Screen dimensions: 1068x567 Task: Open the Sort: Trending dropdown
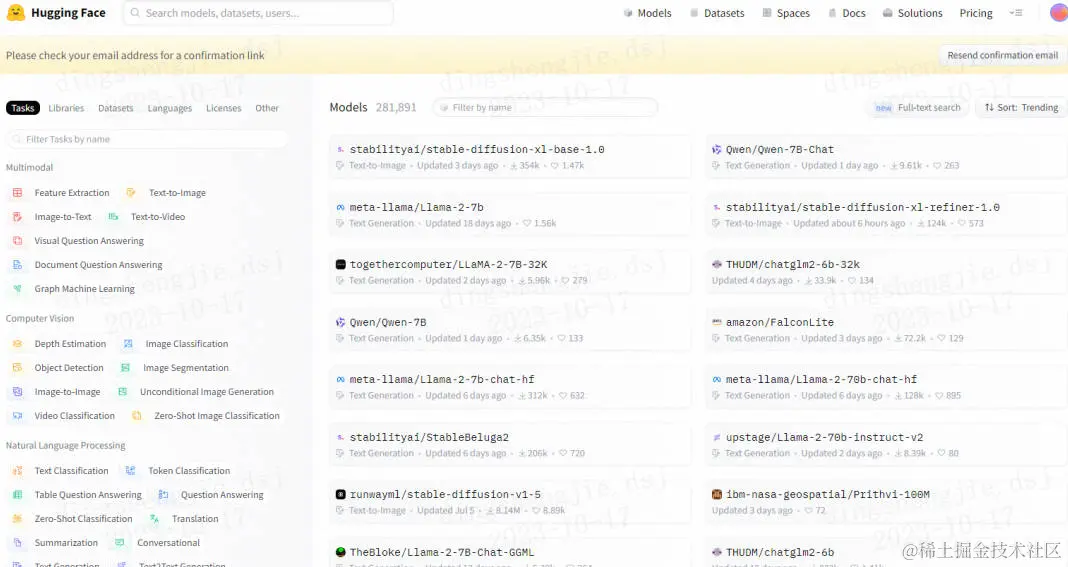tap(1022, 108)
